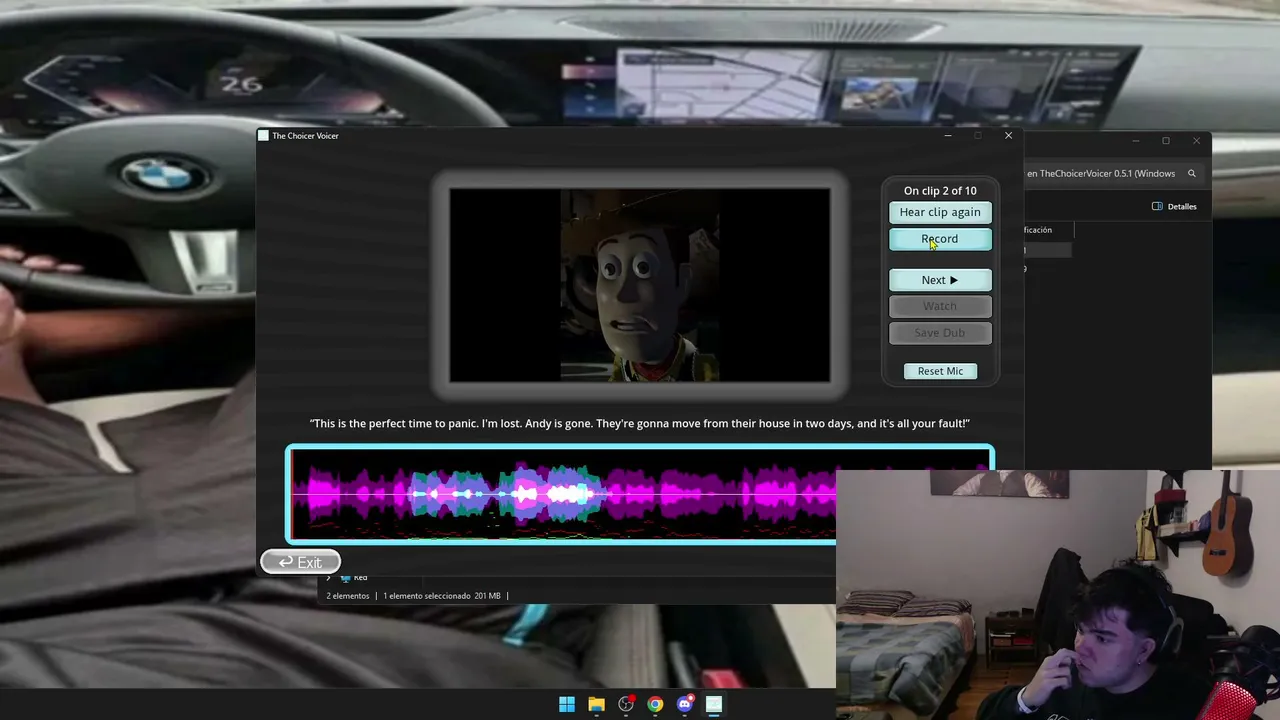1280x720 pixels.
Task: Click the search magnifier icon in File Explorer
Action: coord(1191,173)
